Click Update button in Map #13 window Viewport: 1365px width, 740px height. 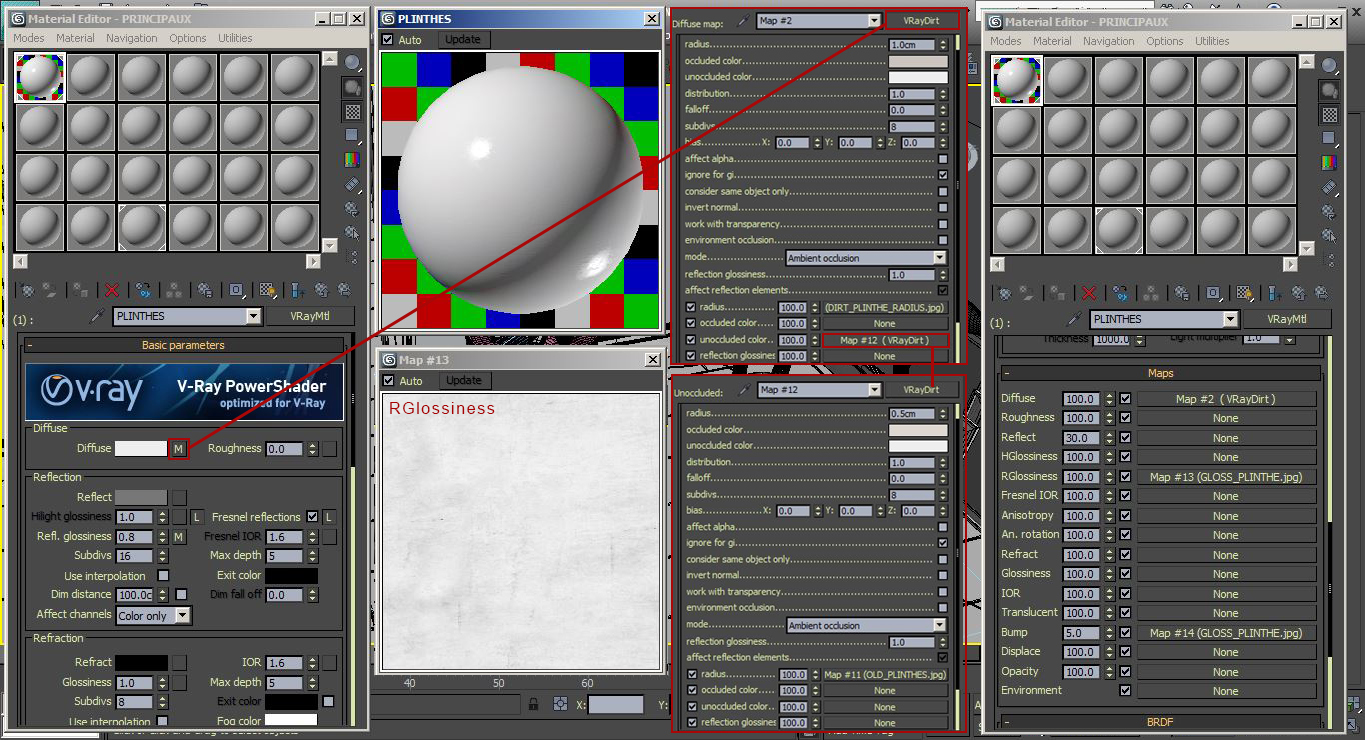tap(463, 380)
